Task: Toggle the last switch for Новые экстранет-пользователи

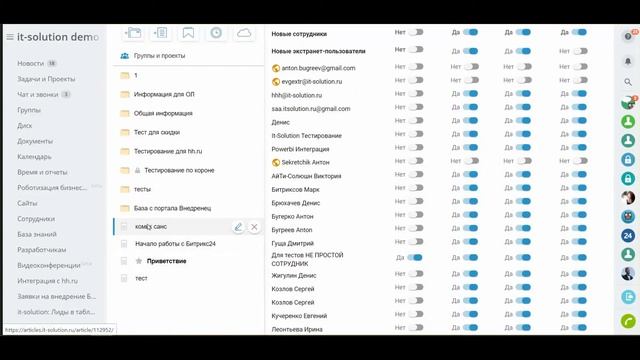Action: pos(580,51)
